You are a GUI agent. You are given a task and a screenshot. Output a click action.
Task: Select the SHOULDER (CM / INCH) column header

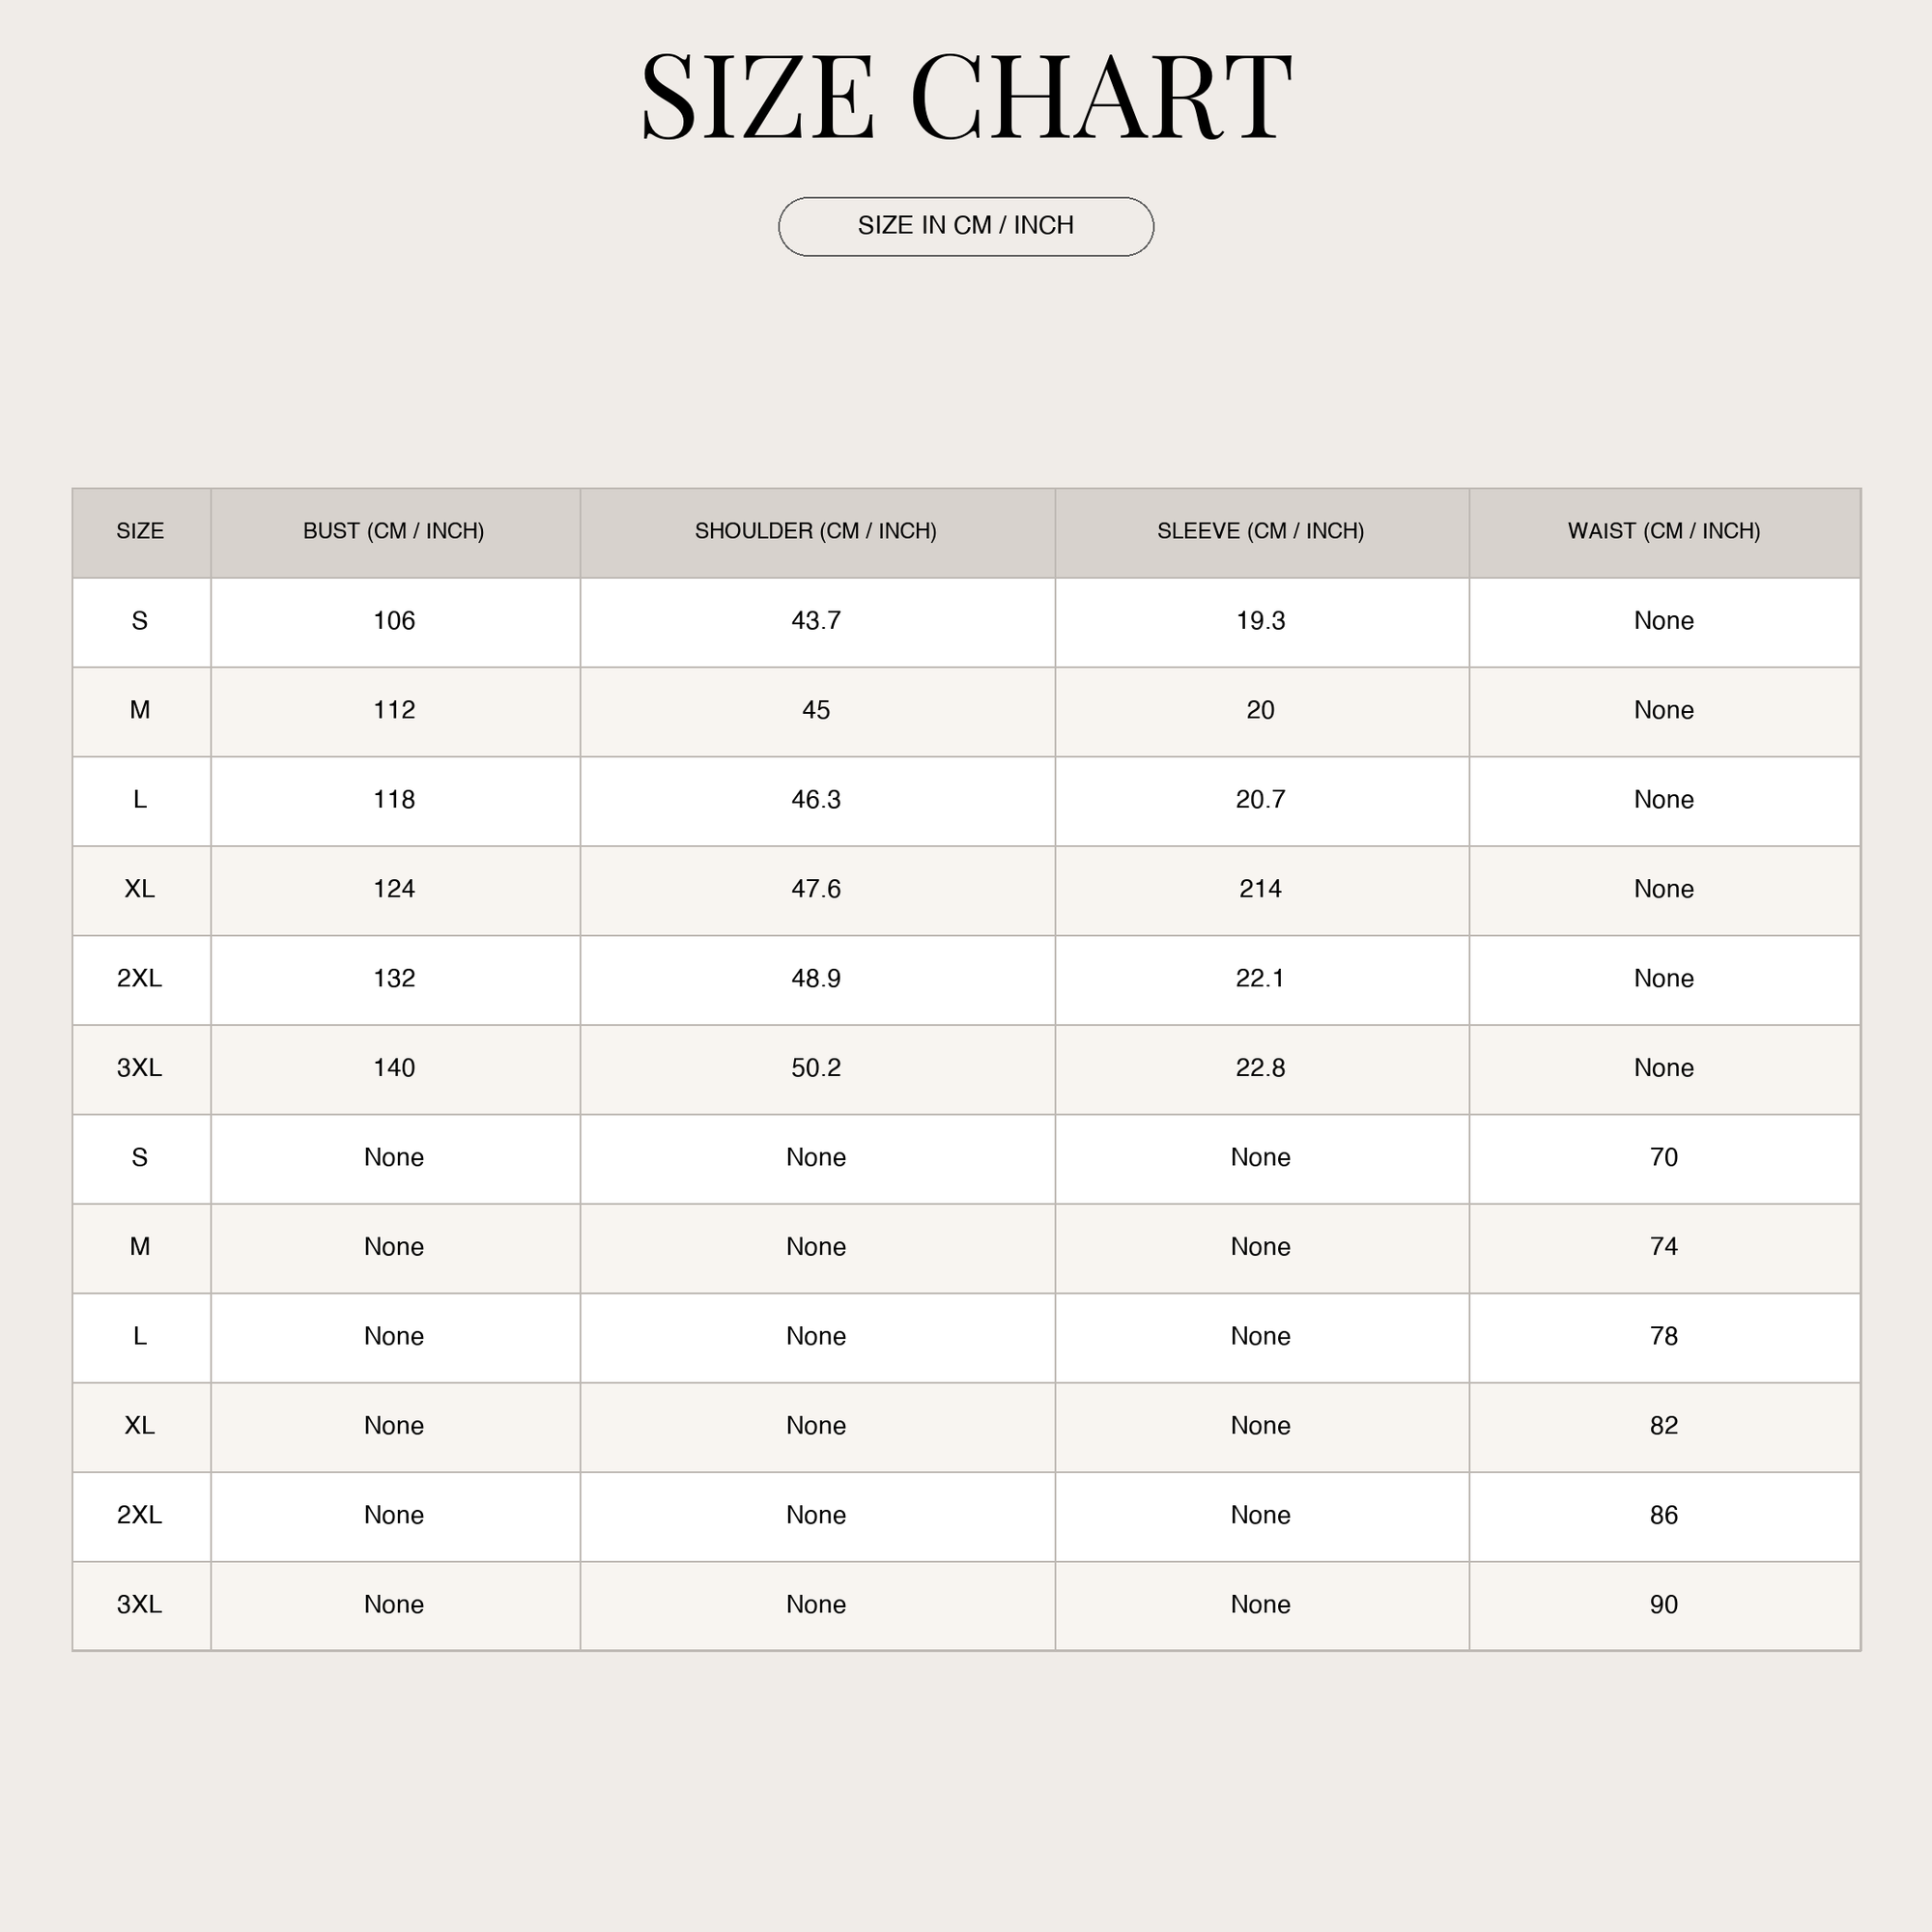[x=817, y=532]
